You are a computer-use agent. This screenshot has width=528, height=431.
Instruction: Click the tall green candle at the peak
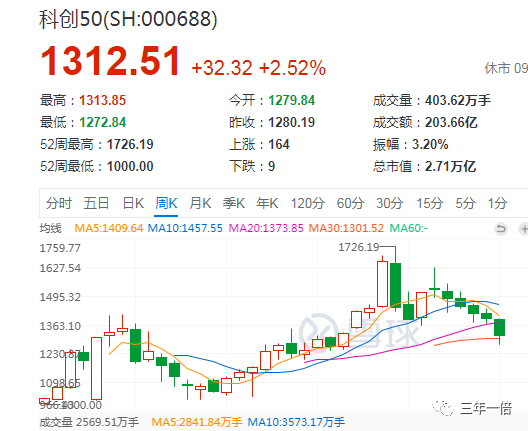pos(395,285)
